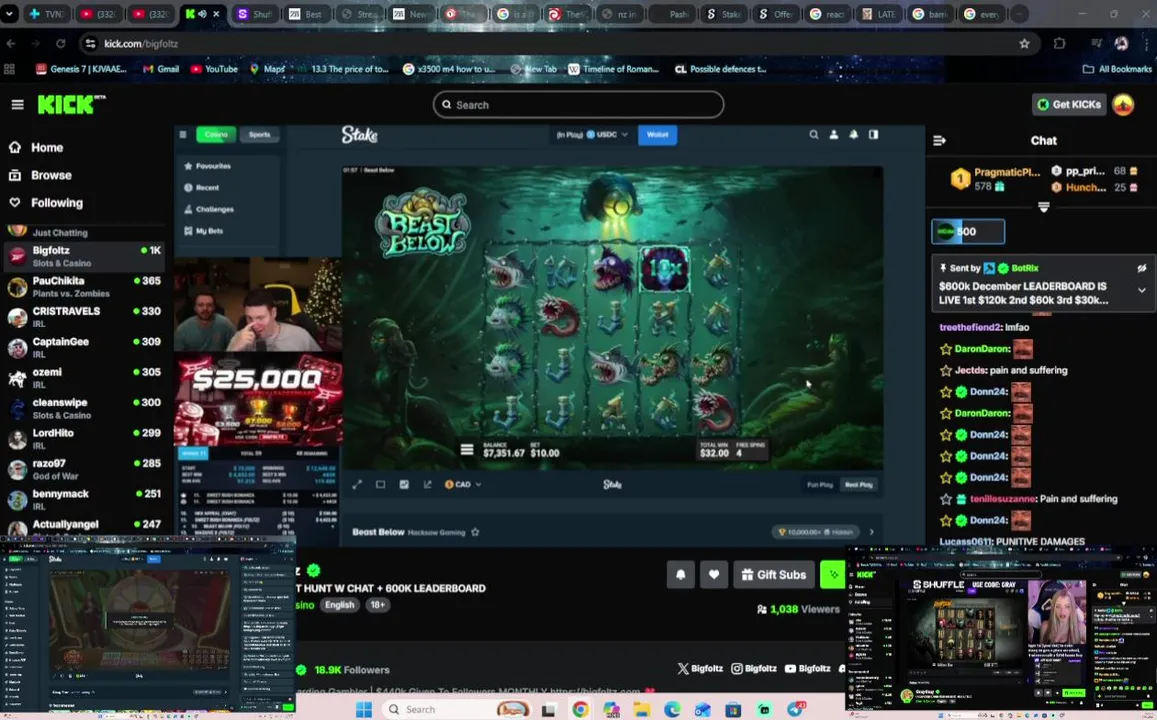The image size is (1157, 720).
Task: Open the Kick hamburger menu
Action: [18, 105]
